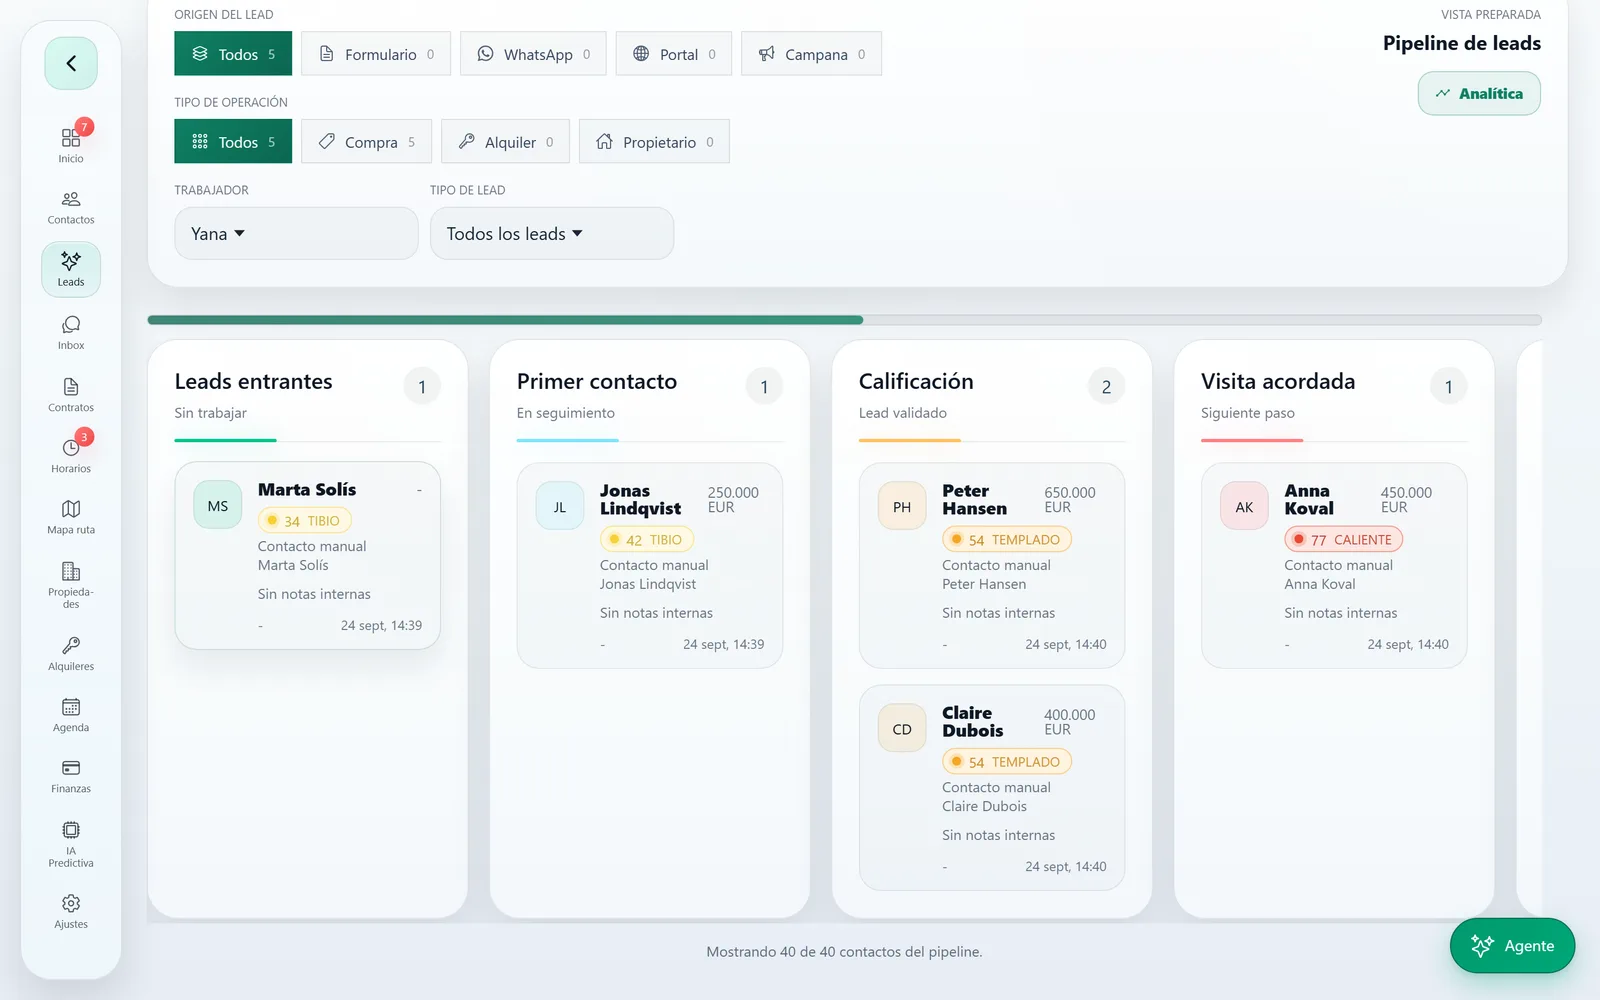This screenshot has width=1600, height=1000.
Task: Open Contratos in the sidebar
Action: 71,394
